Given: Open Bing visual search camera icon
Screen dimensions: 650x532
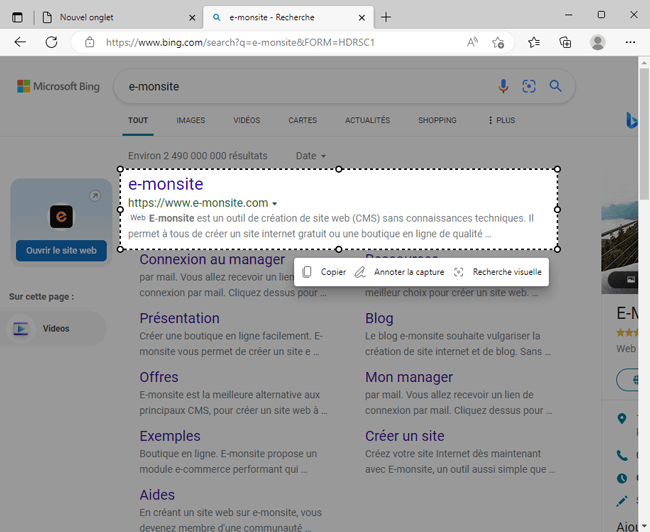Looking at the screenshot, I should (529, 86).
